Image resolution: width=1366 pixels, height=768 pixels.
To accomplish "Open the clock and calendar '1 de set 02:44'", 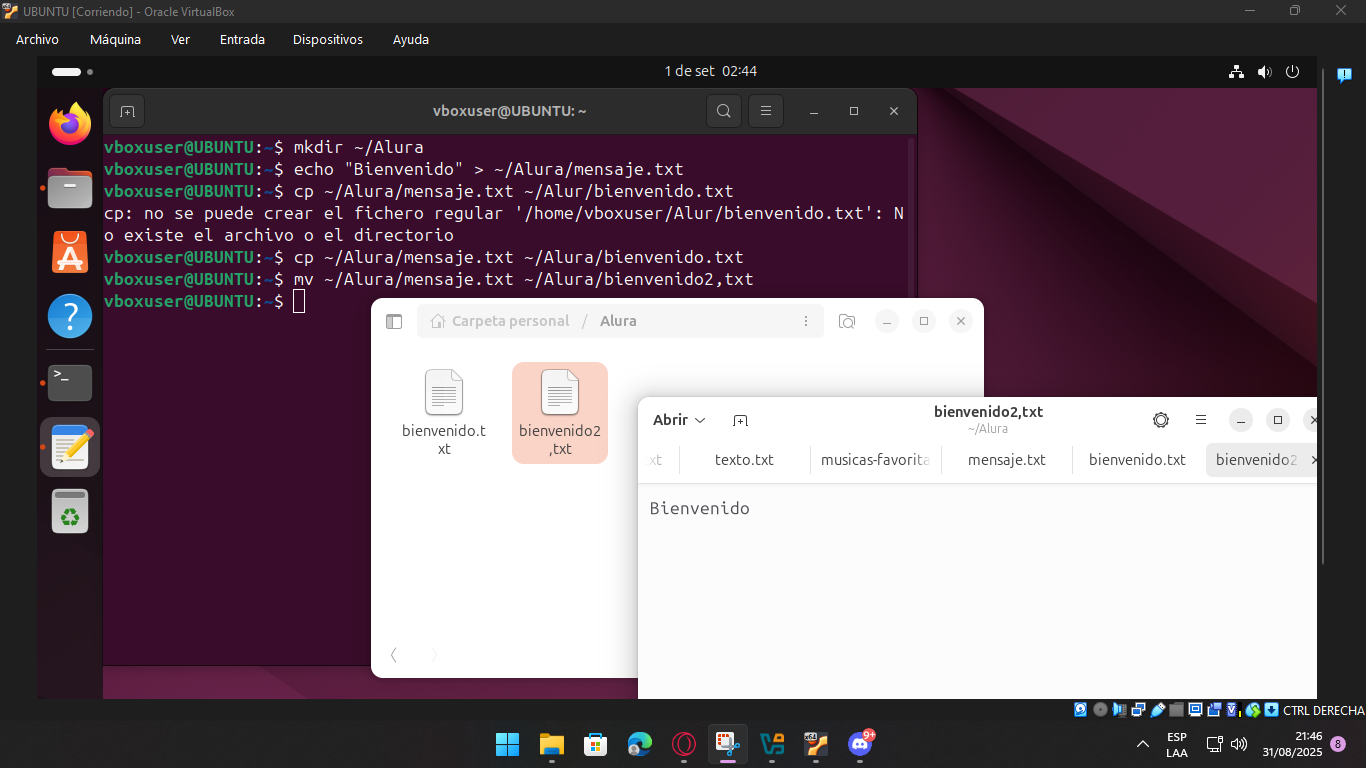I will [711, 71].
